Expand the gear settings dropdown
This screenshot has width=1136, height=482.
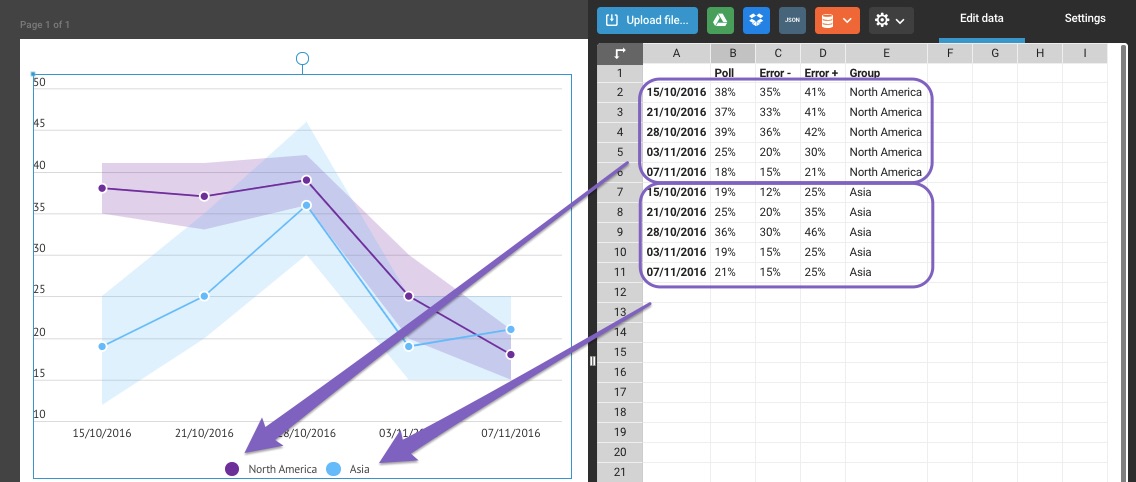point(890,20)
